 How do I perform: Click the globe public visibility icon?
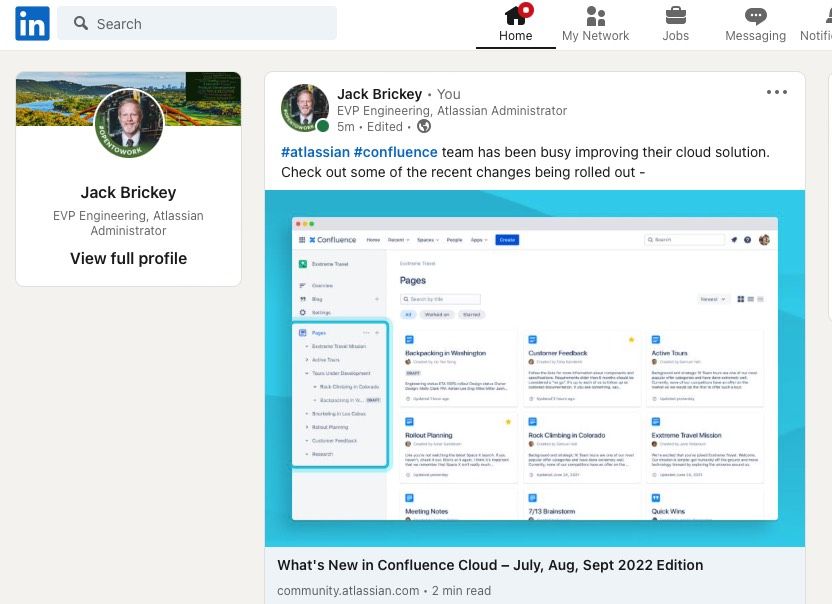coord(424,126)
